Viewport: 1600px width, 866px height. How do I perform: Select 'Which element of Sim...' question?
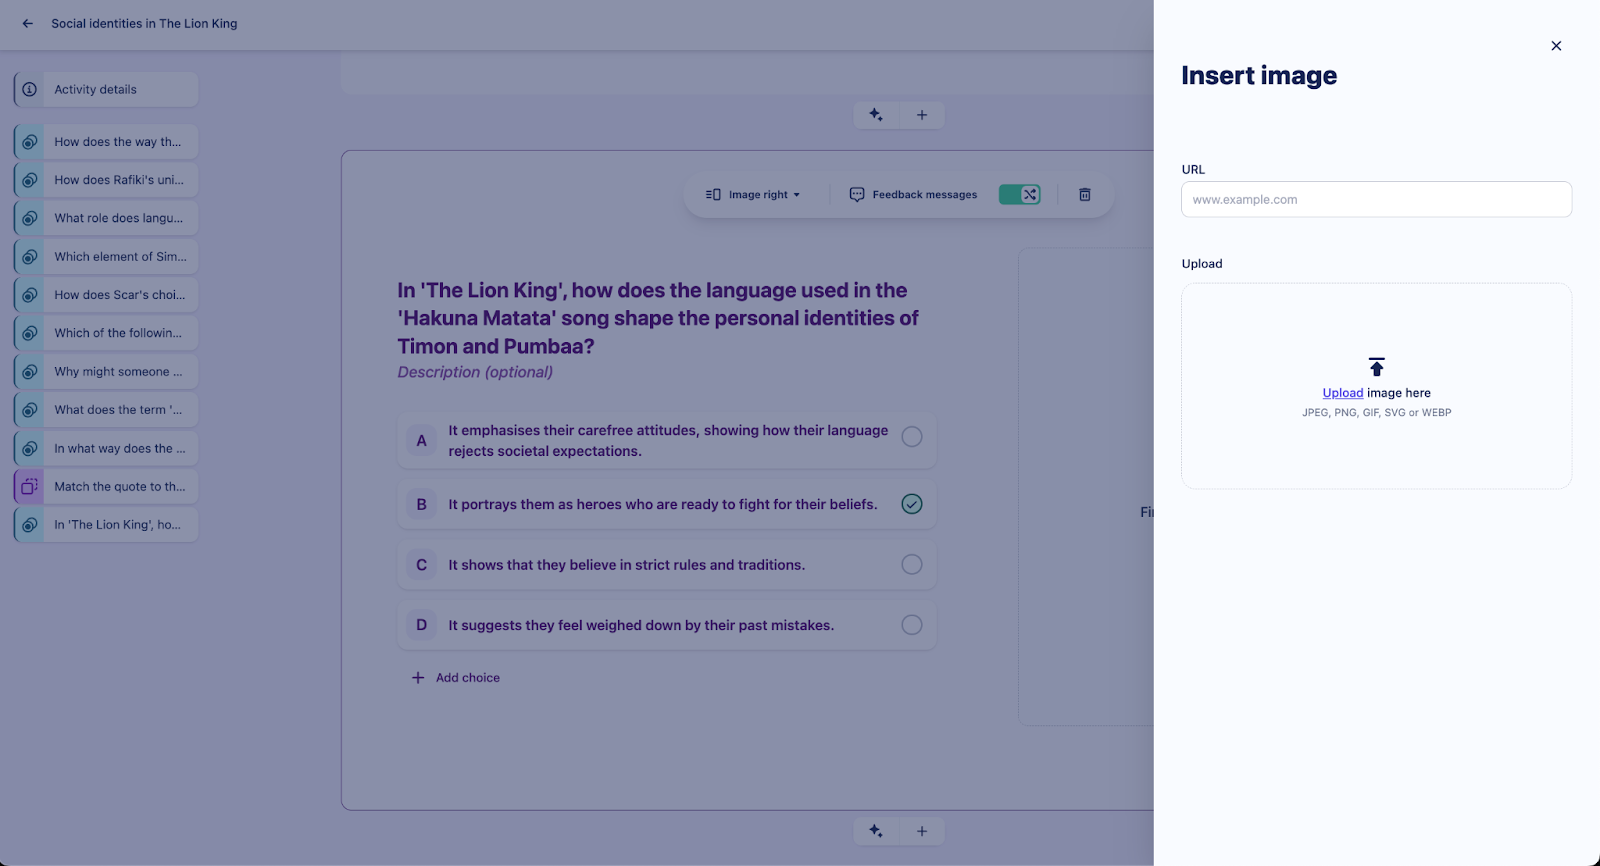106,257
